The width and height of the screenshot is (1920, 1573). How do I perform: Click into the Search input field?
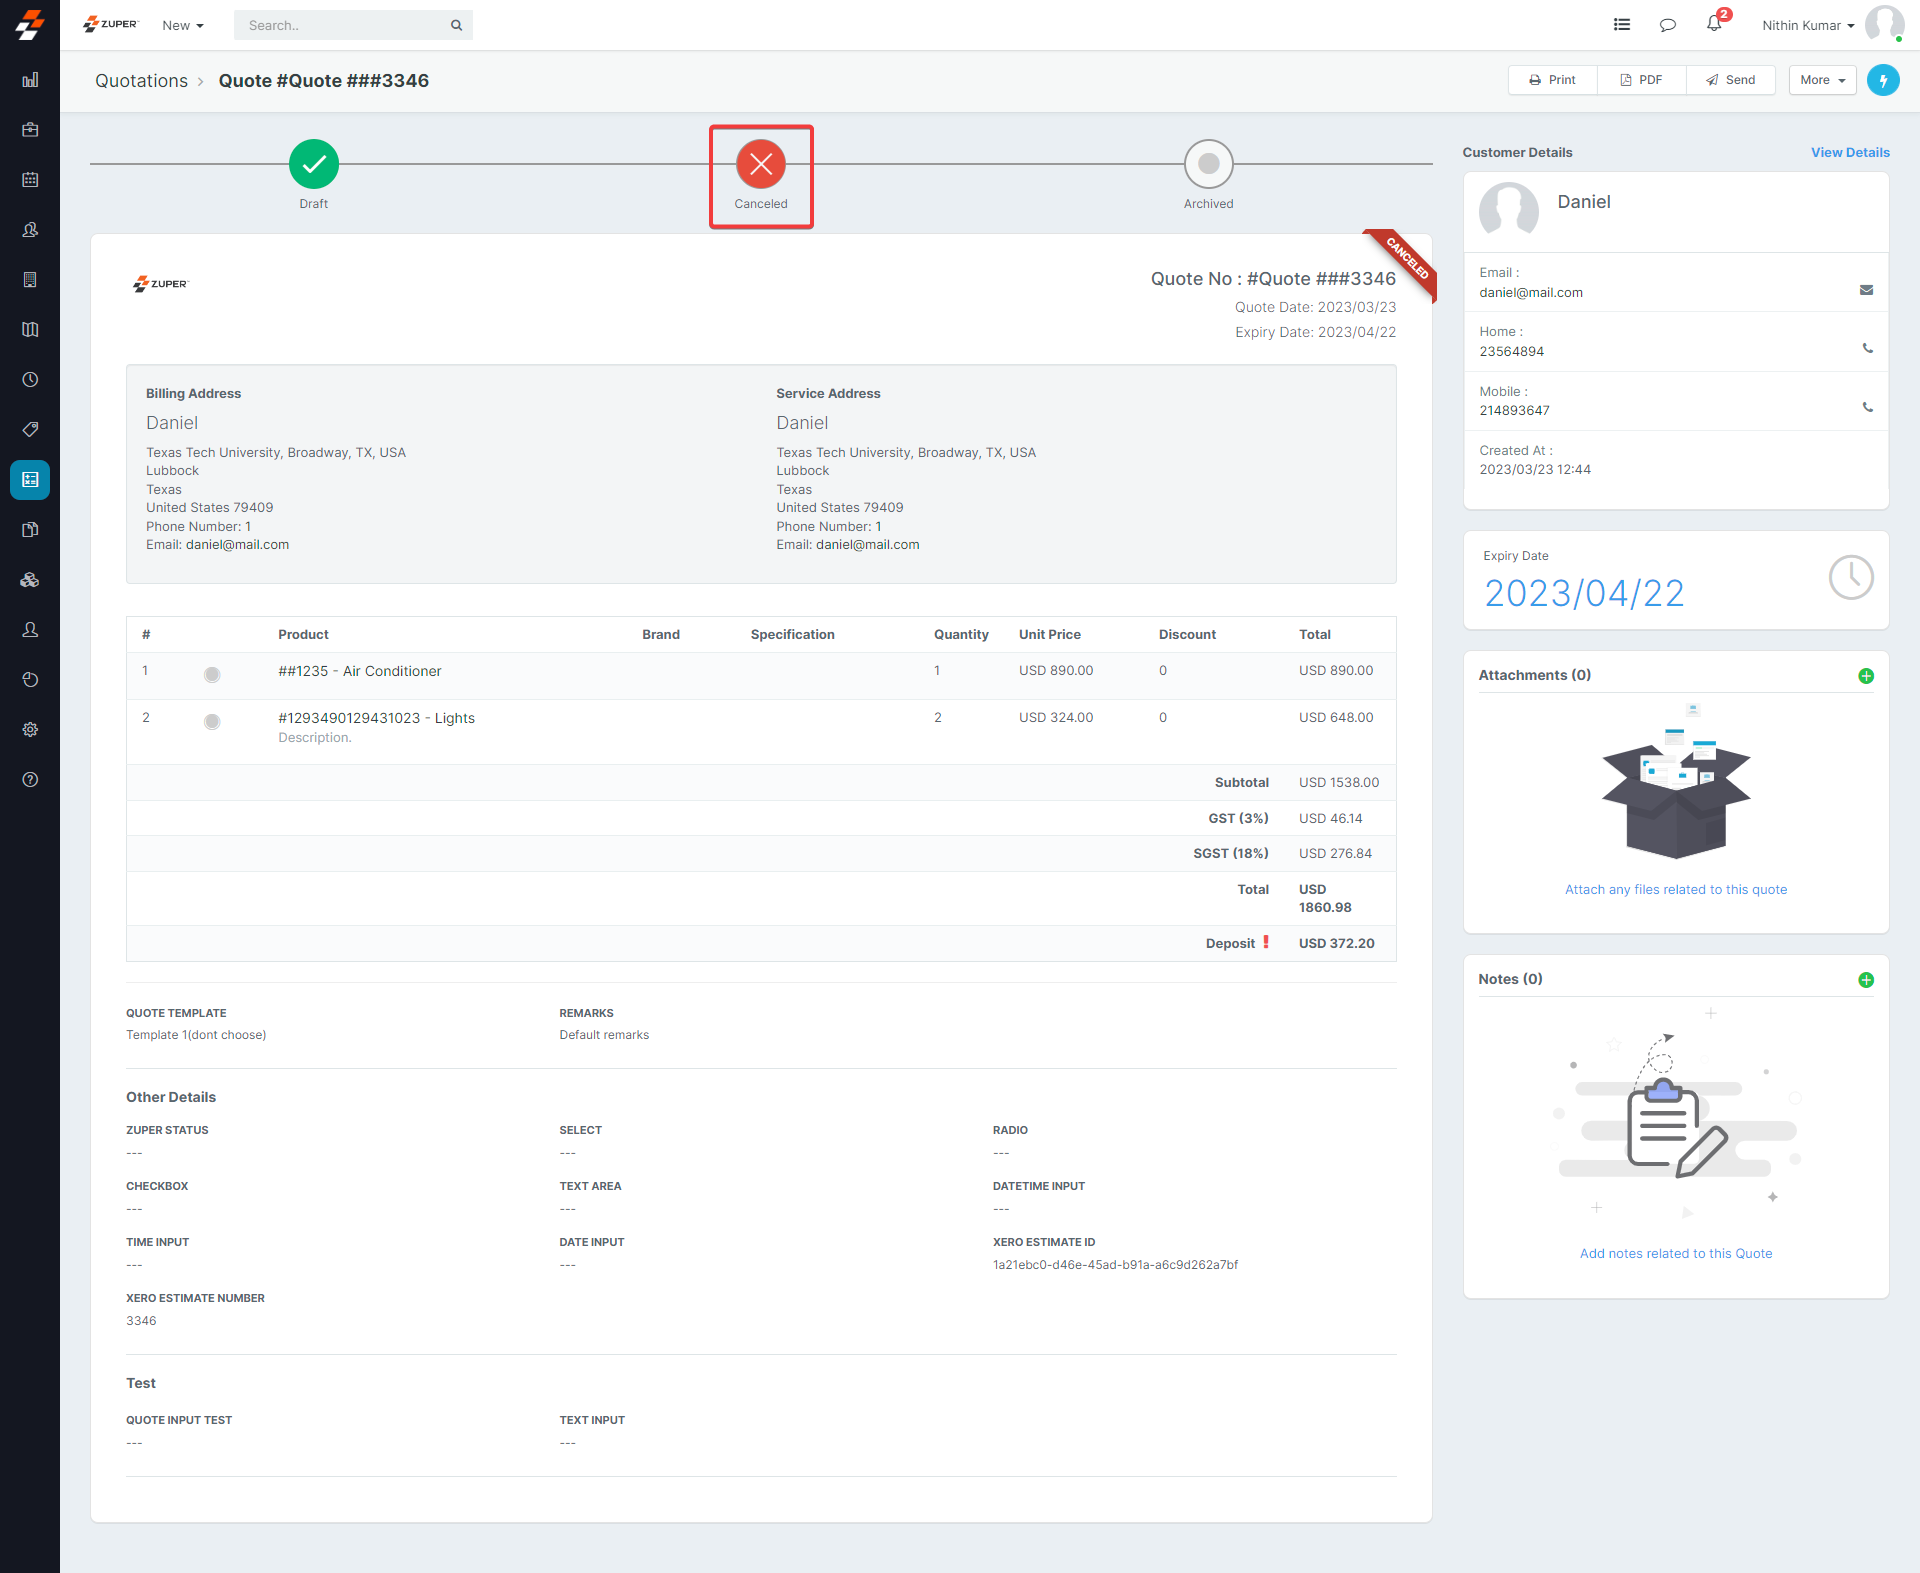click(340, 25)
